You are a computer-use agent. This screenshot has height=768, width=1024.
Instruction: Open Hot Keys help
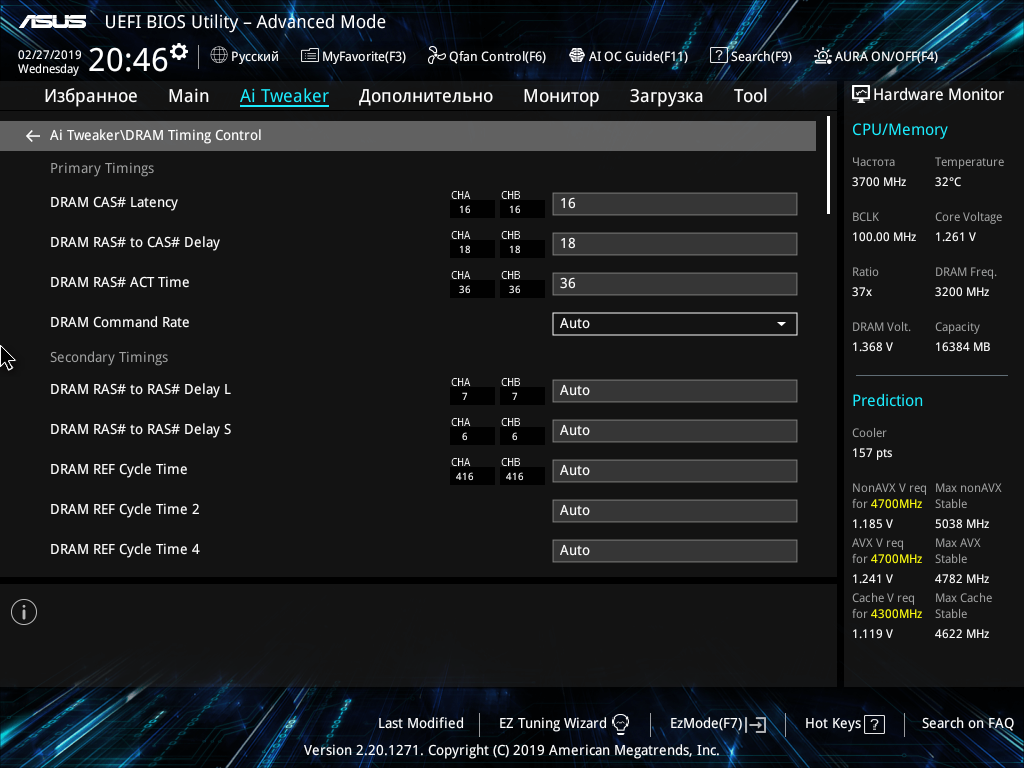pyautogui.click(x=844, y=724)
